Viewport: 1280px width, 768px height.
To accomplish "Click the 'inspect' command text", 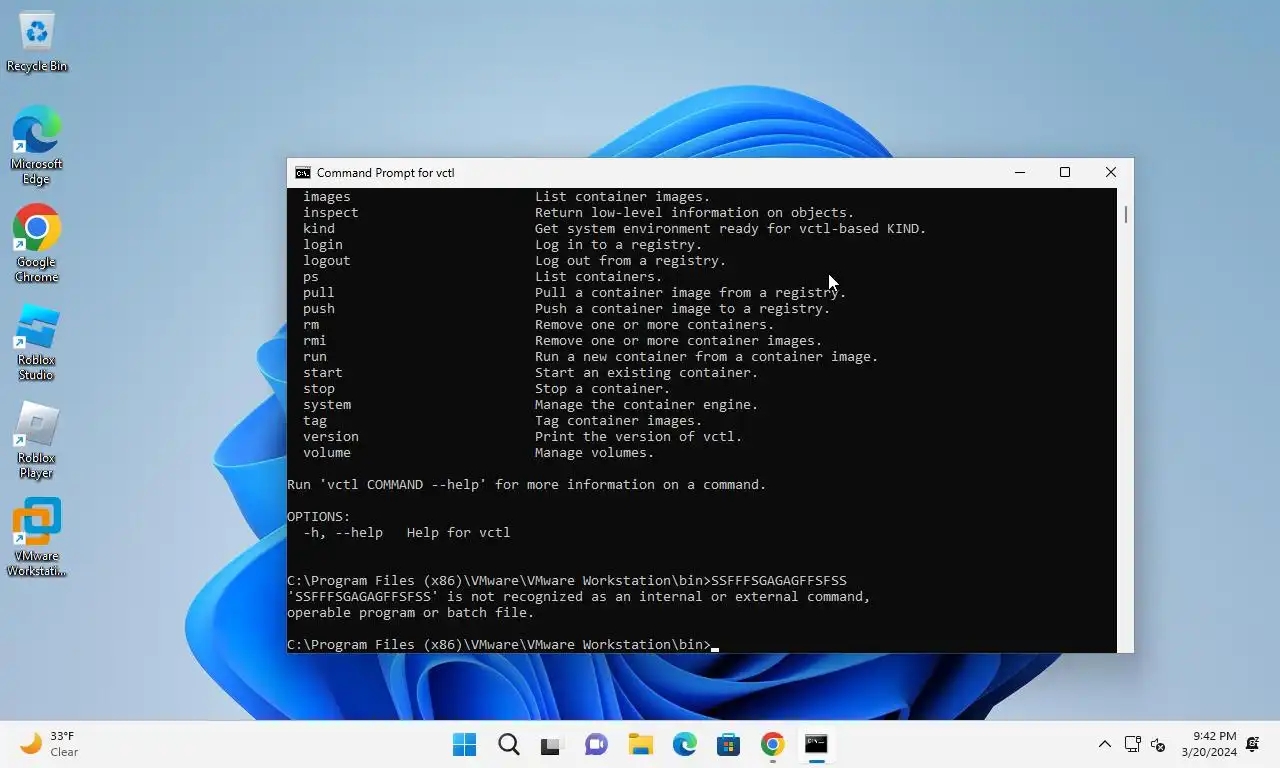I will (x=331, y=213).
